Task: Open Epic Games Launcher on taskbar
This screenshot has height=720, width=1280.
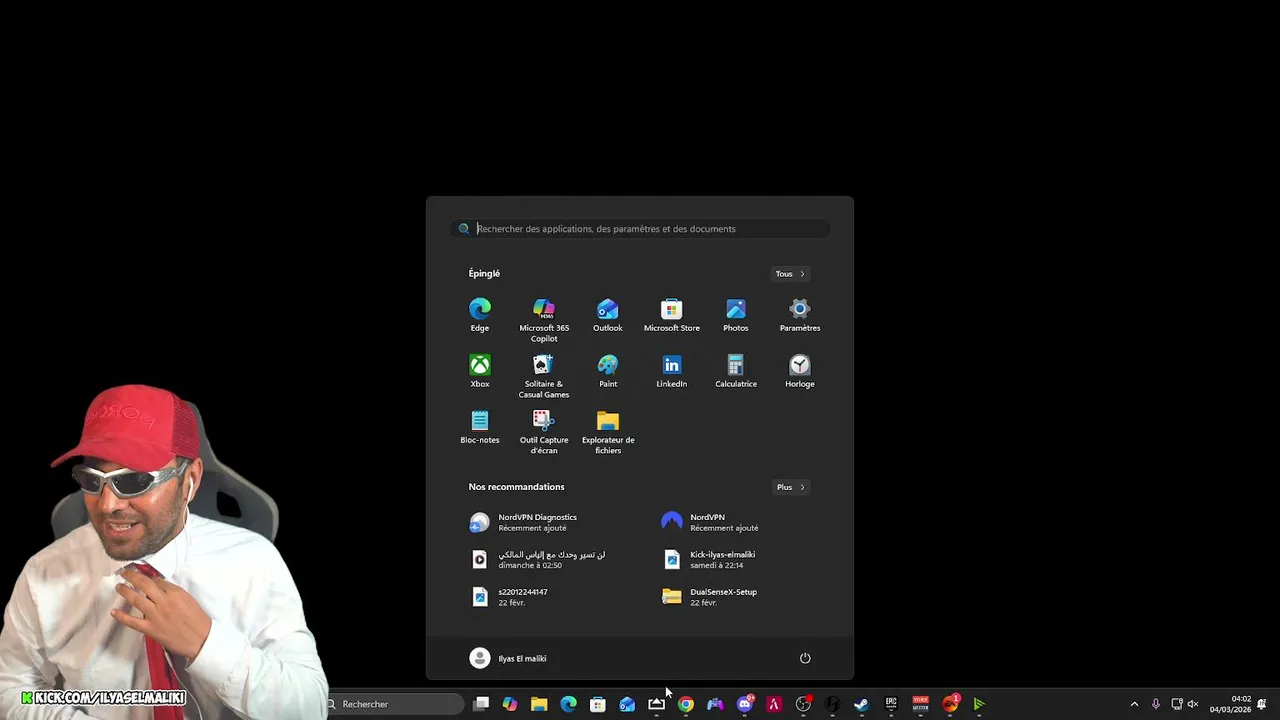Action: (891, 704)
